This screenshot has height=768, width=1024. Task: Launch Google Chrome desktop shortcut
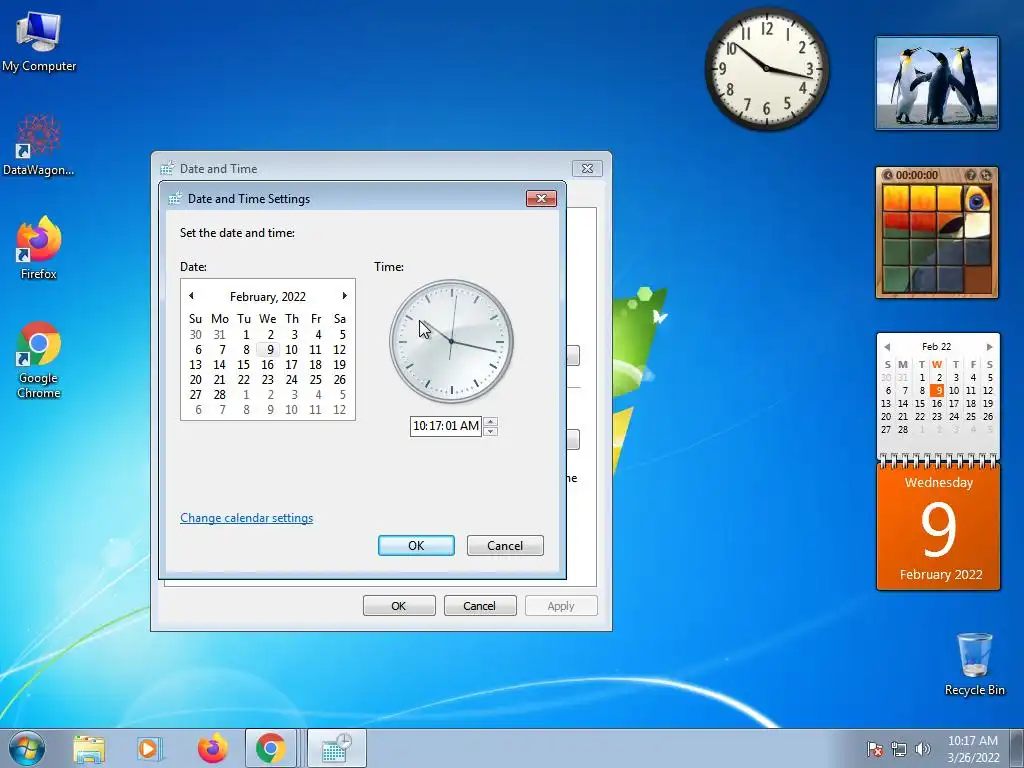pyautogui.click(x=39, y=359)
